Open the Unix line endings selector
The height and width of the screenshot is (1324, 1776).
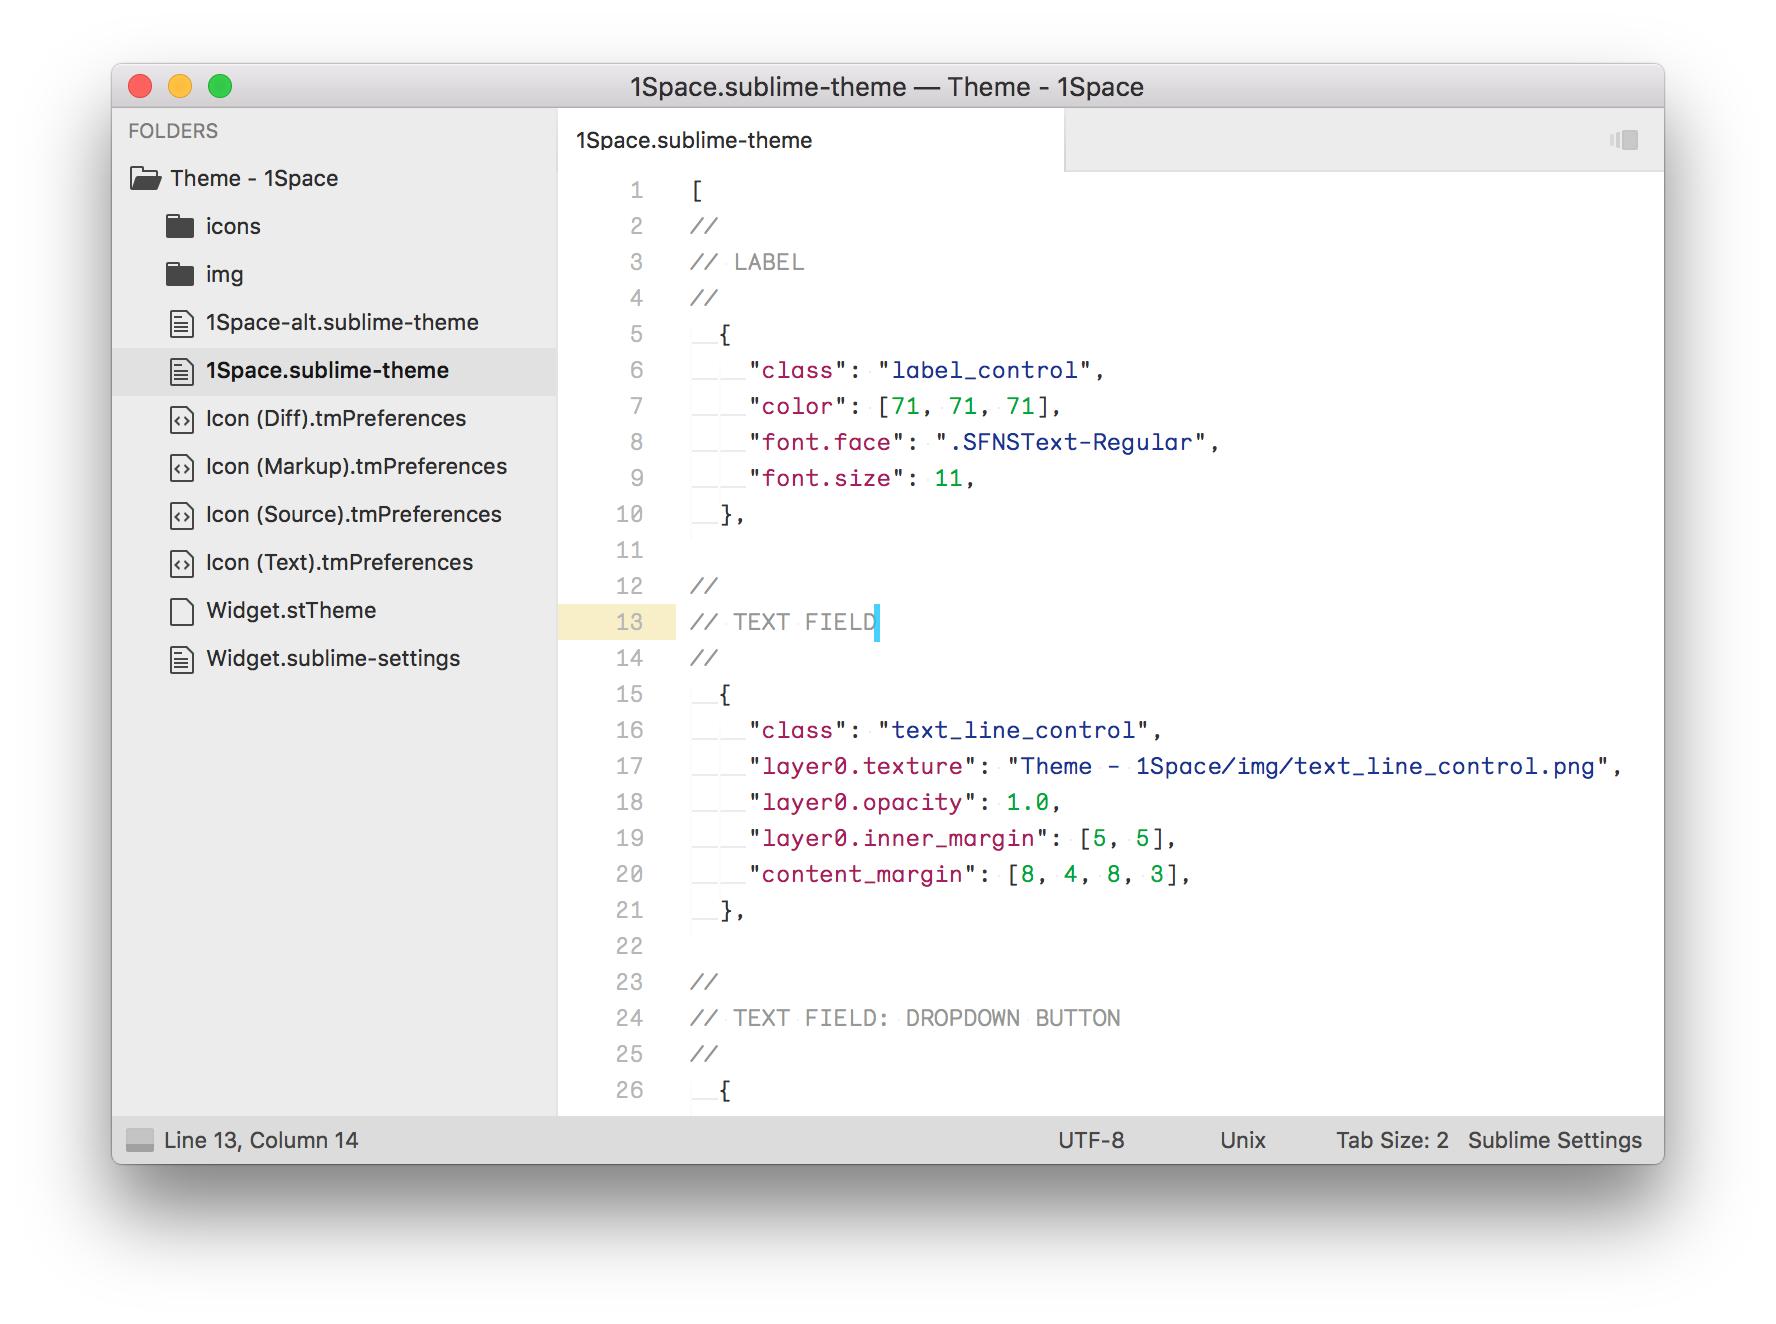(x=1243, y=1140)
